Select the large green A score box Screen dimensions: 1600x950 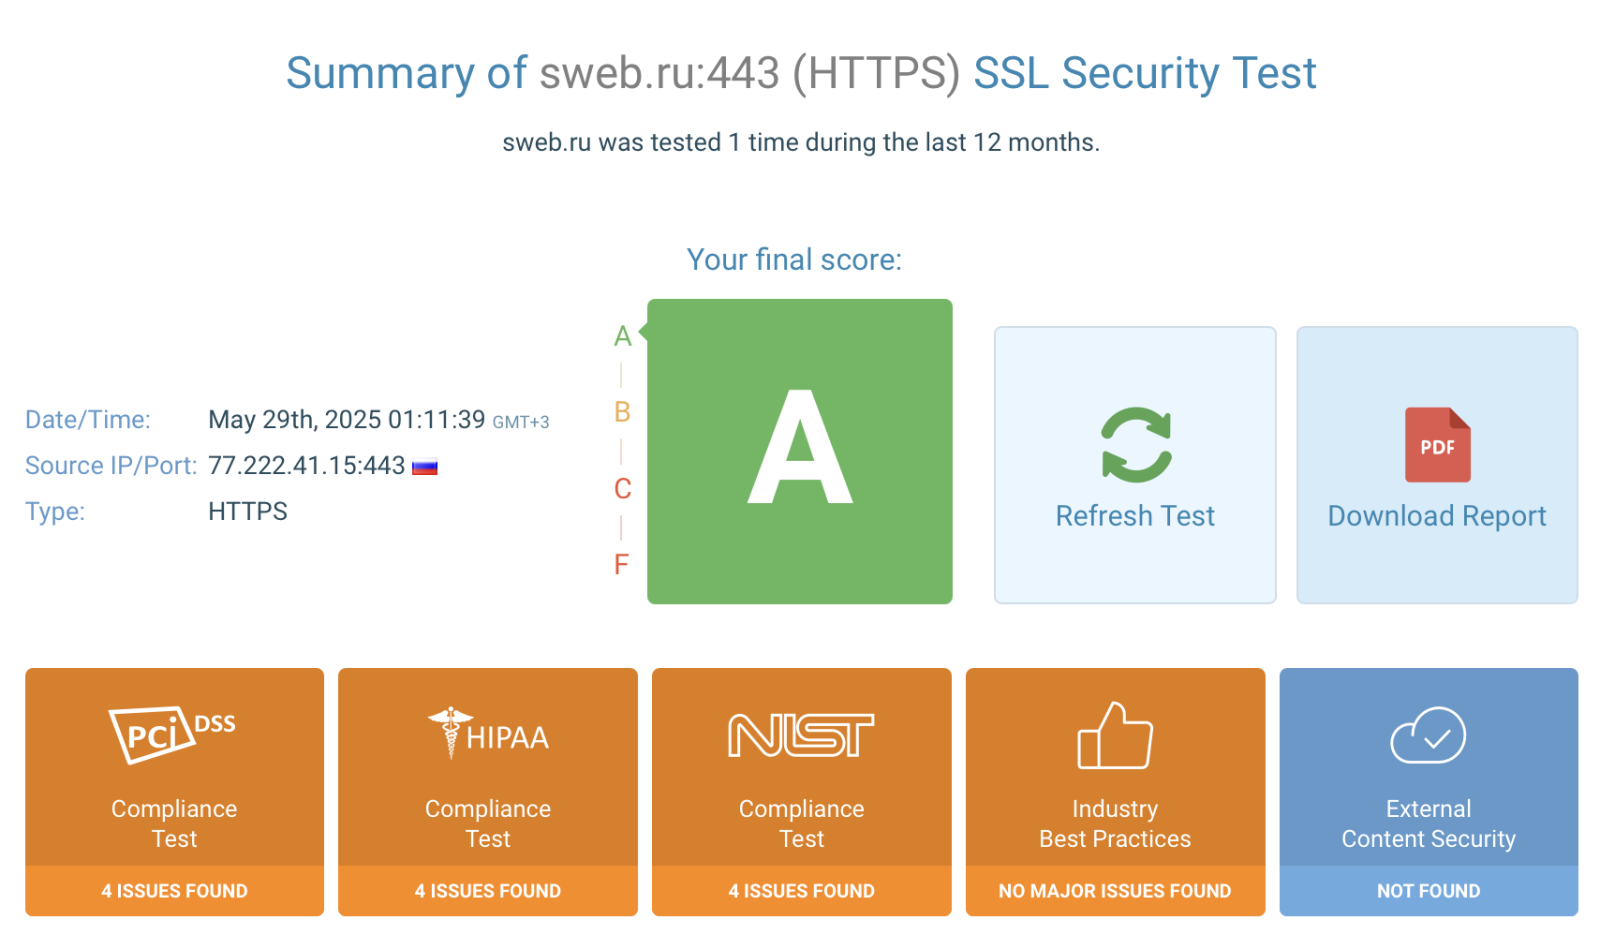(800, 451)
